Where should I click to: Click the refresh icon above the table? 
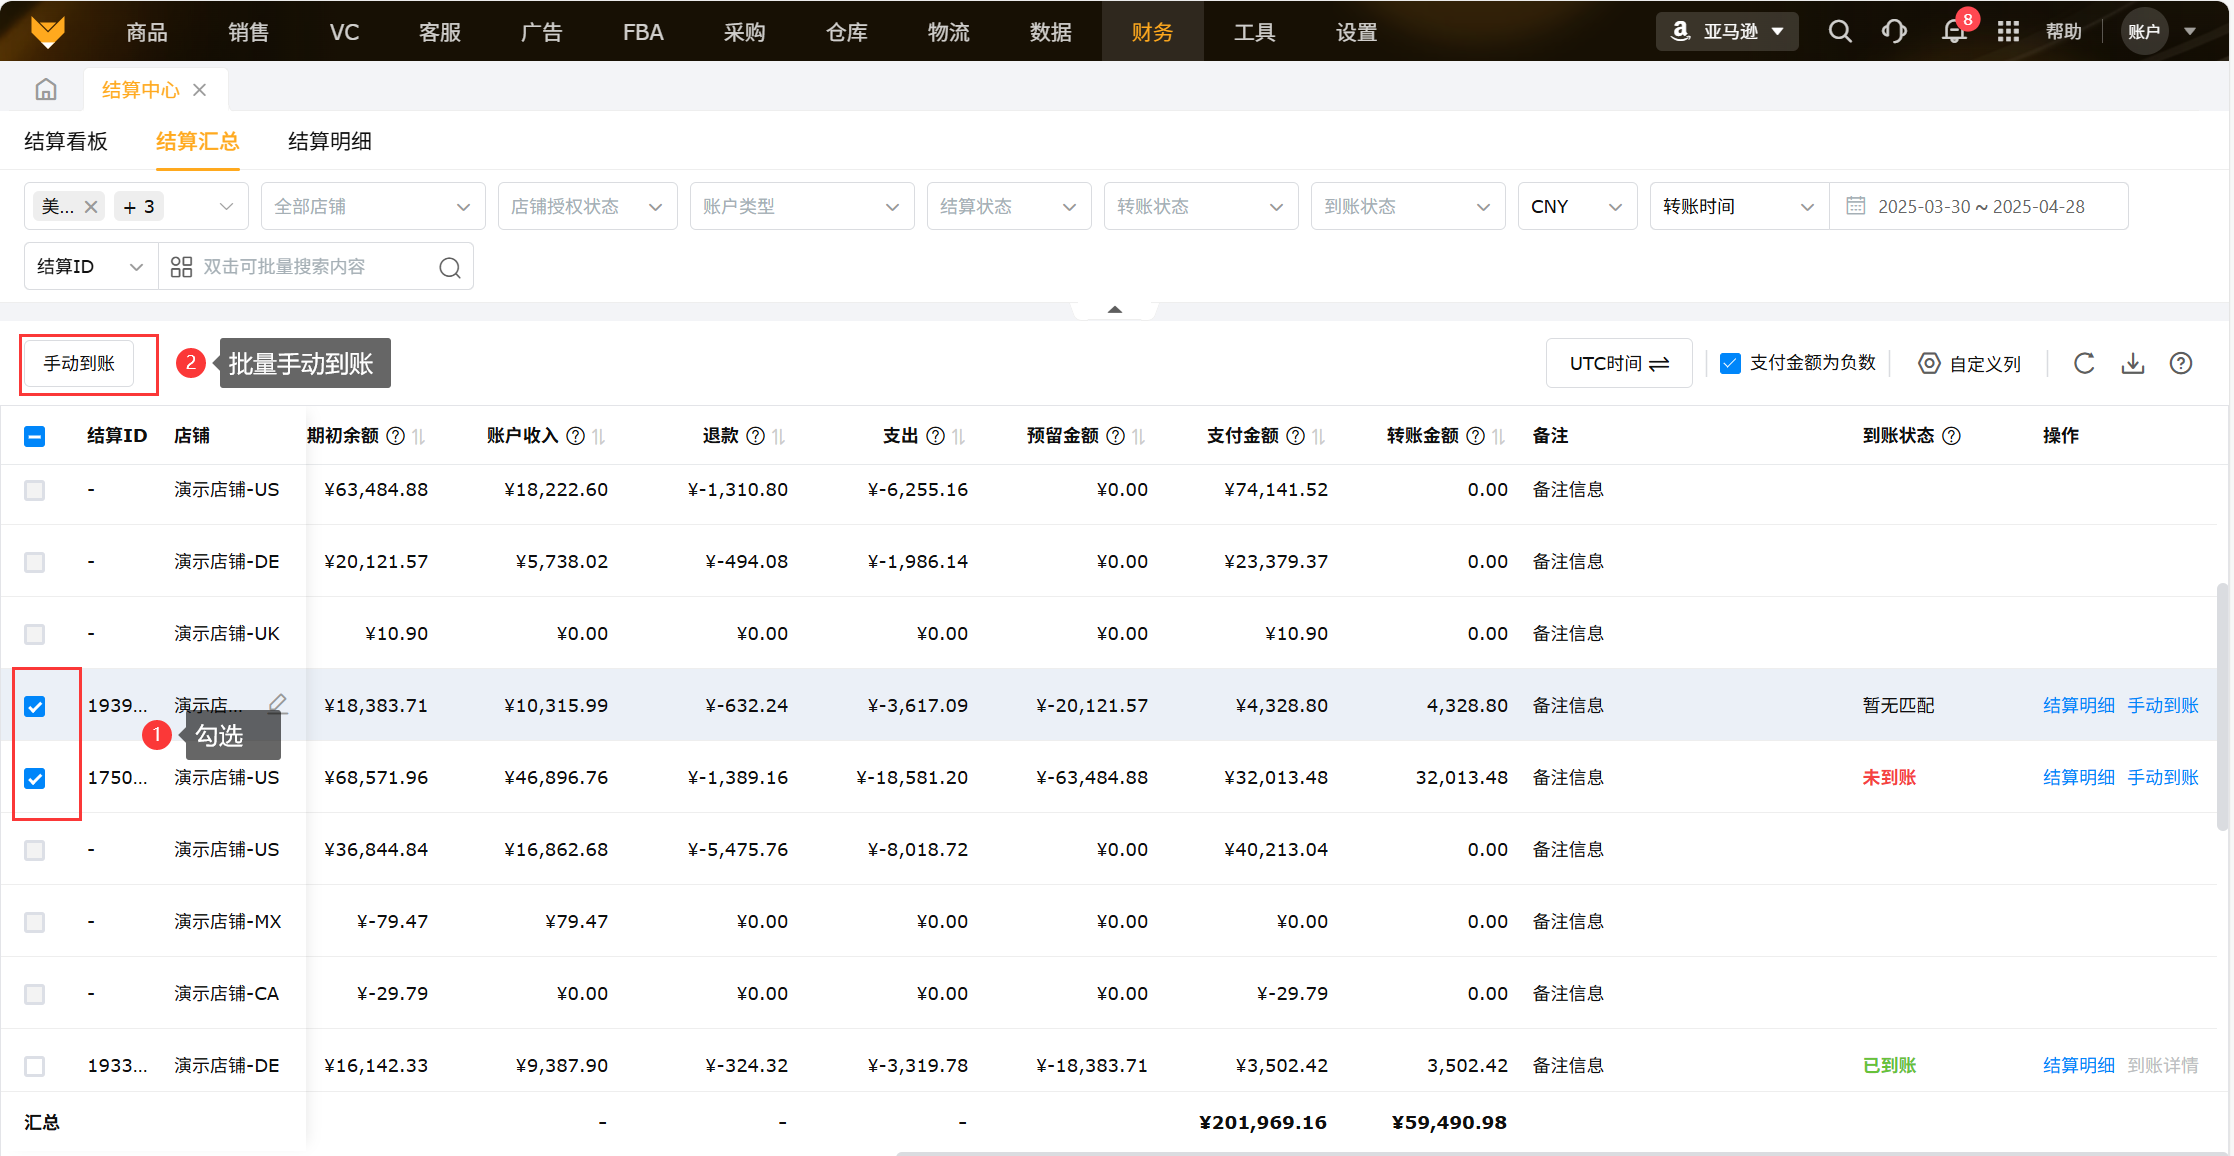pyautogui.click(x=2084, y=363)
